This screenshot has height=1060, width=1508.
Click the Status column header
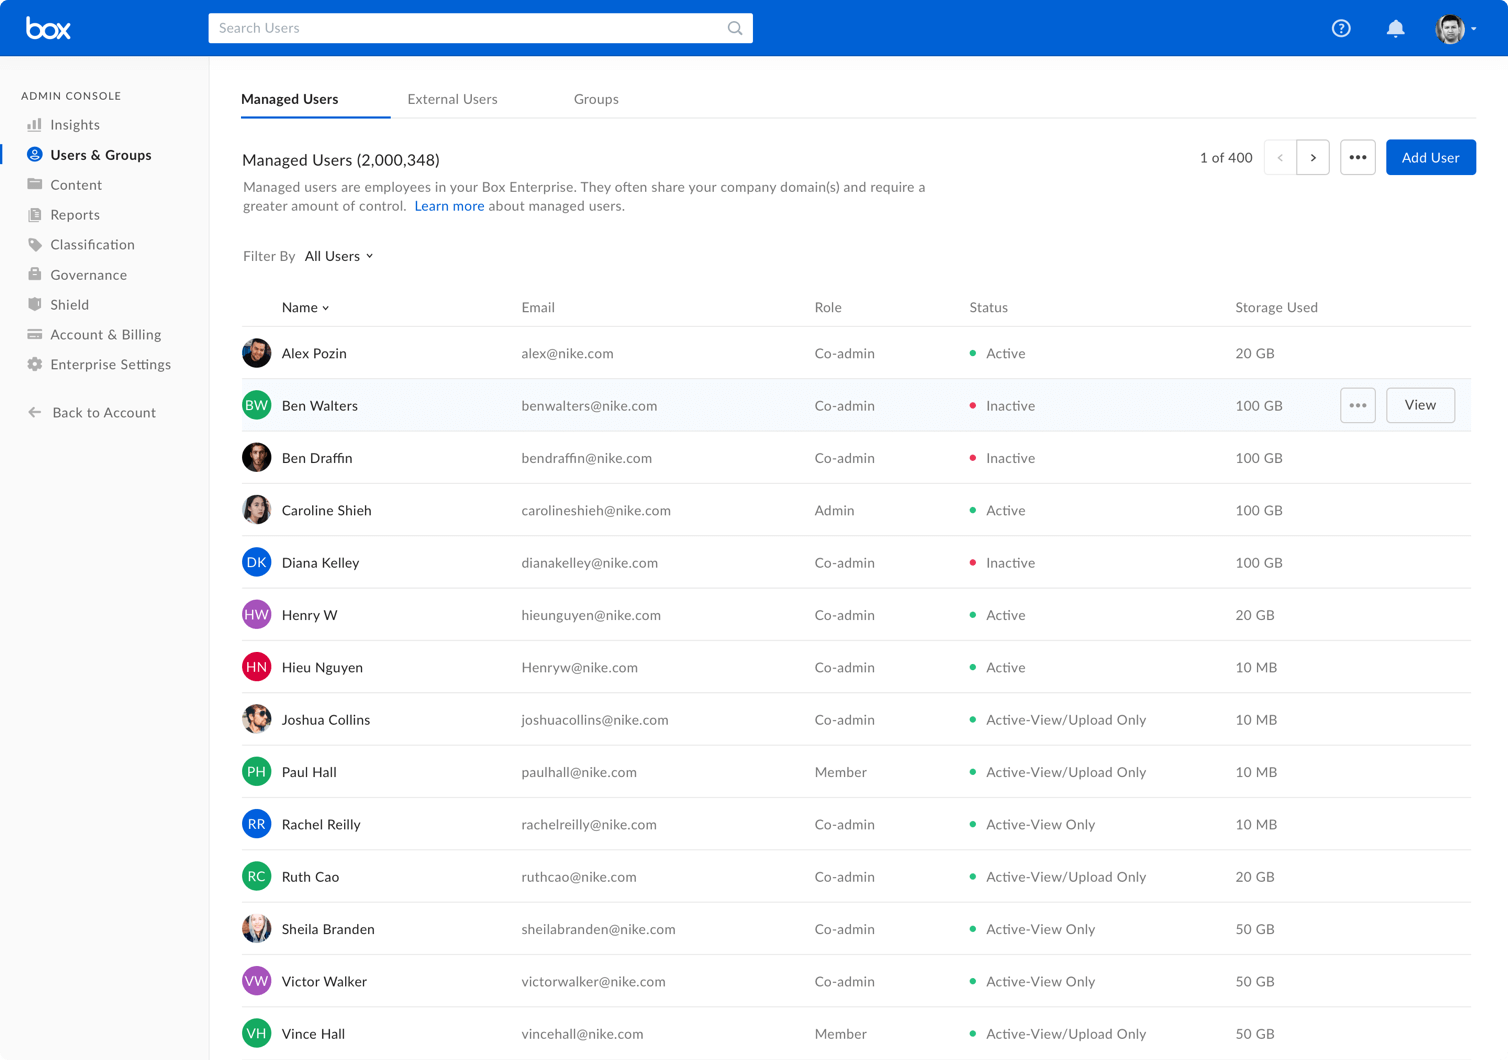[988, 307]
